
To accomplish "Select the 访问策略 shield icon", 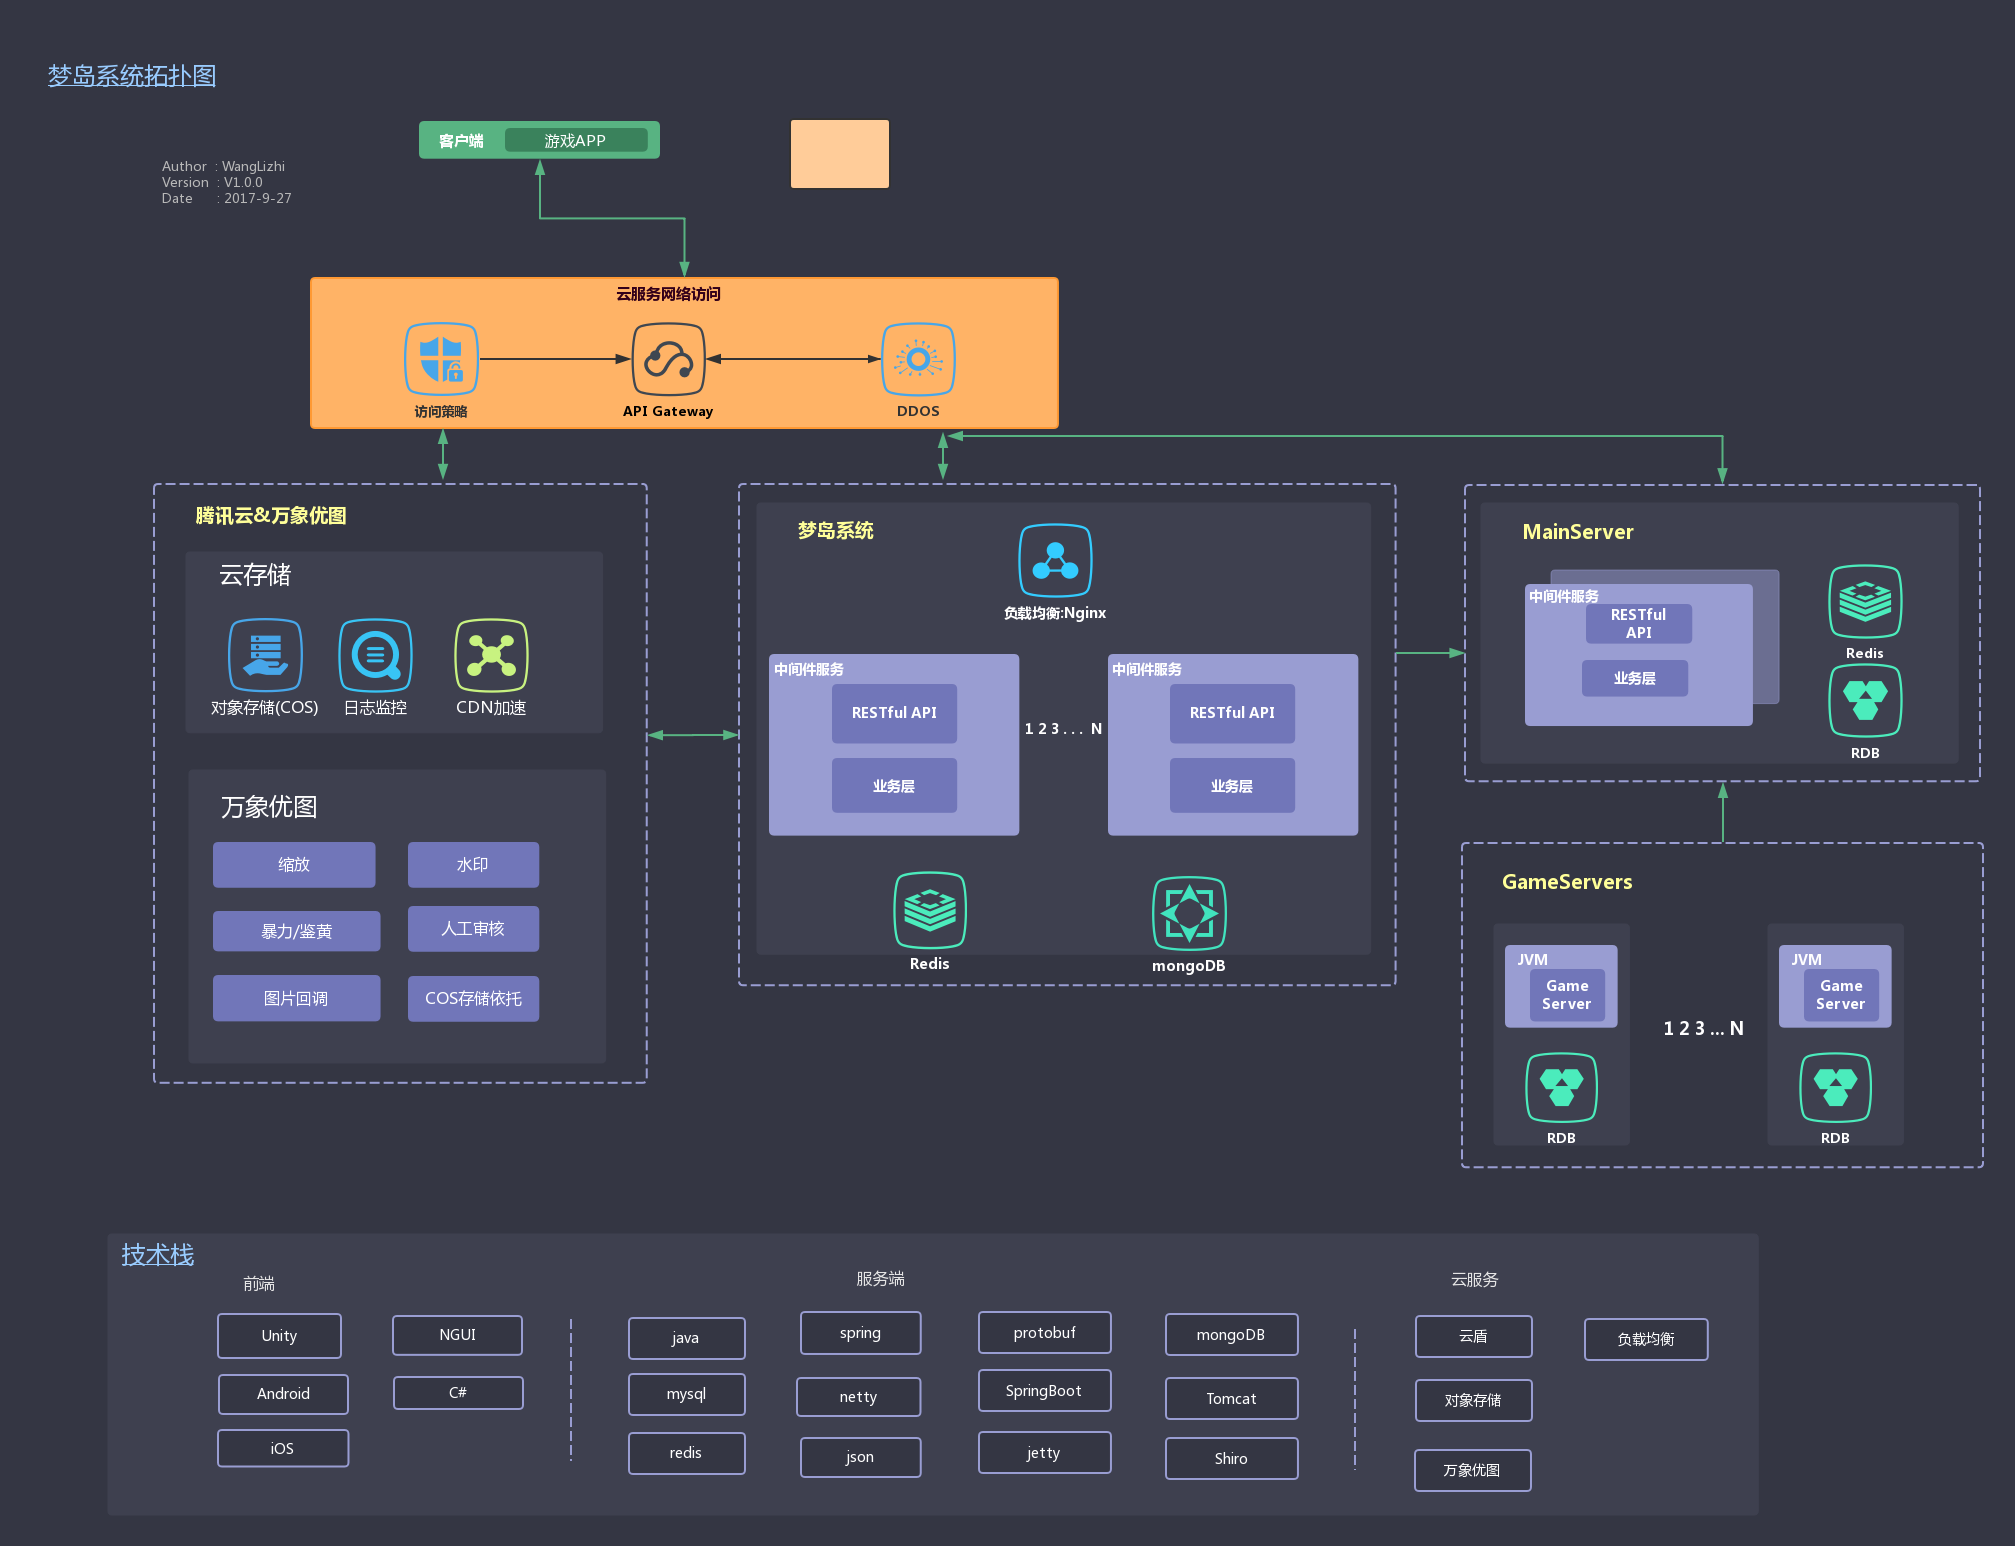I will click(x=441, y=360).
